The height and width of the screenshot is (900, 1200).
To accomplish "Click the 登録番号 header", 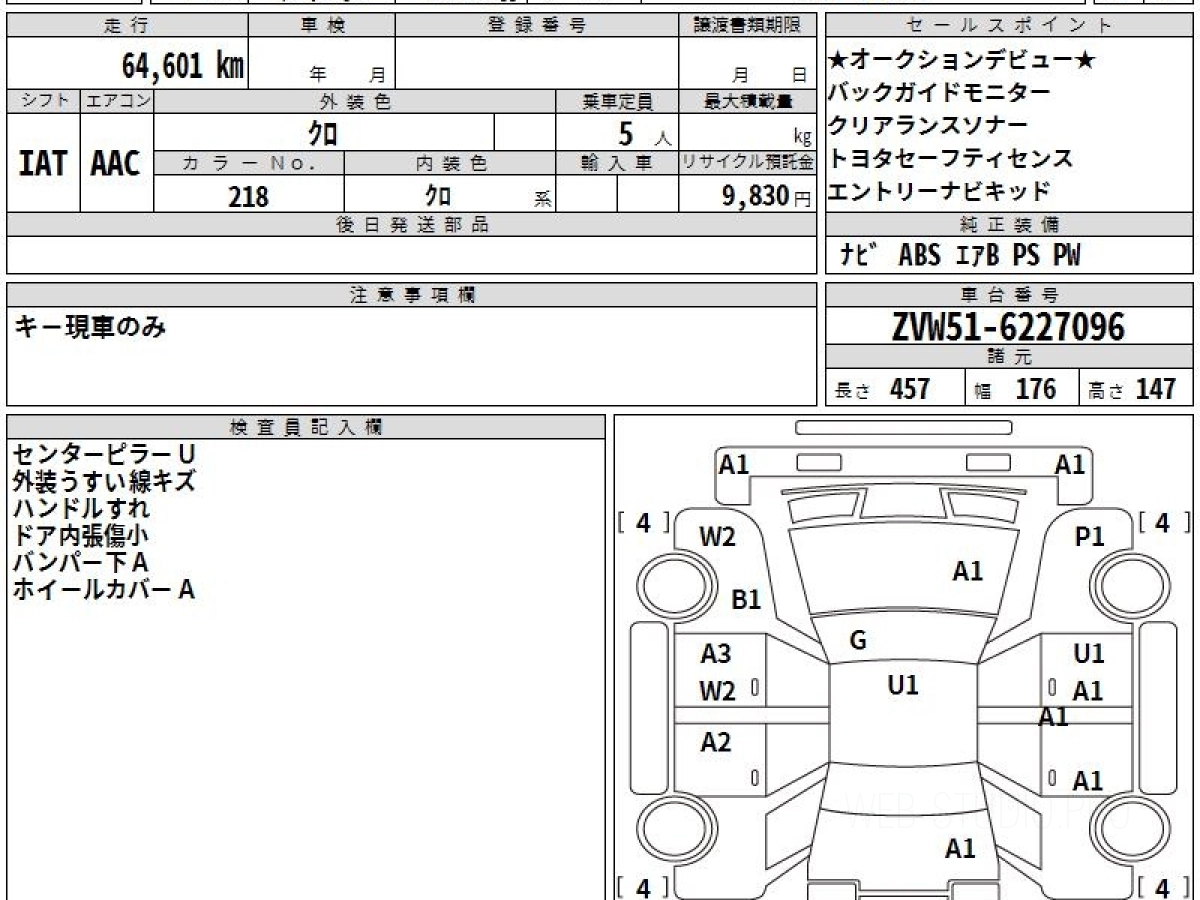I will pos(536,26).
